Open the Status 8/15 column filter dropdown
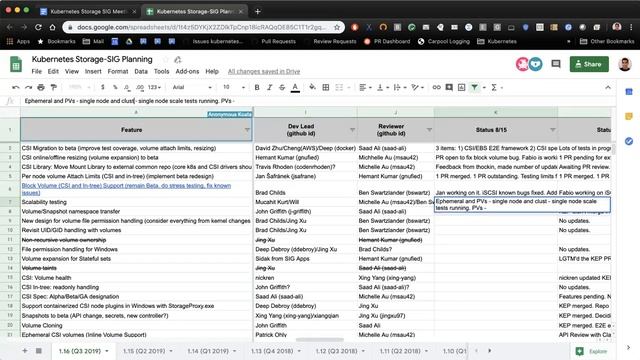640x360 pixels. [x=552, y=130]
